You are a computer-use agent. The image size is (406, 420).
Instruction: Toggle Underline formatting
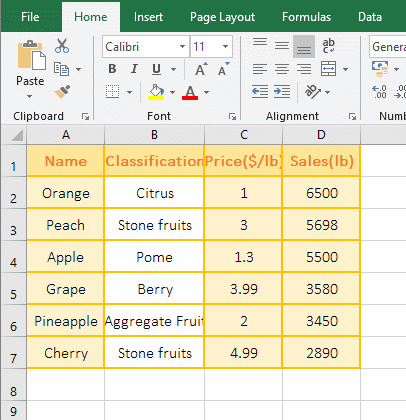(156, 69)
